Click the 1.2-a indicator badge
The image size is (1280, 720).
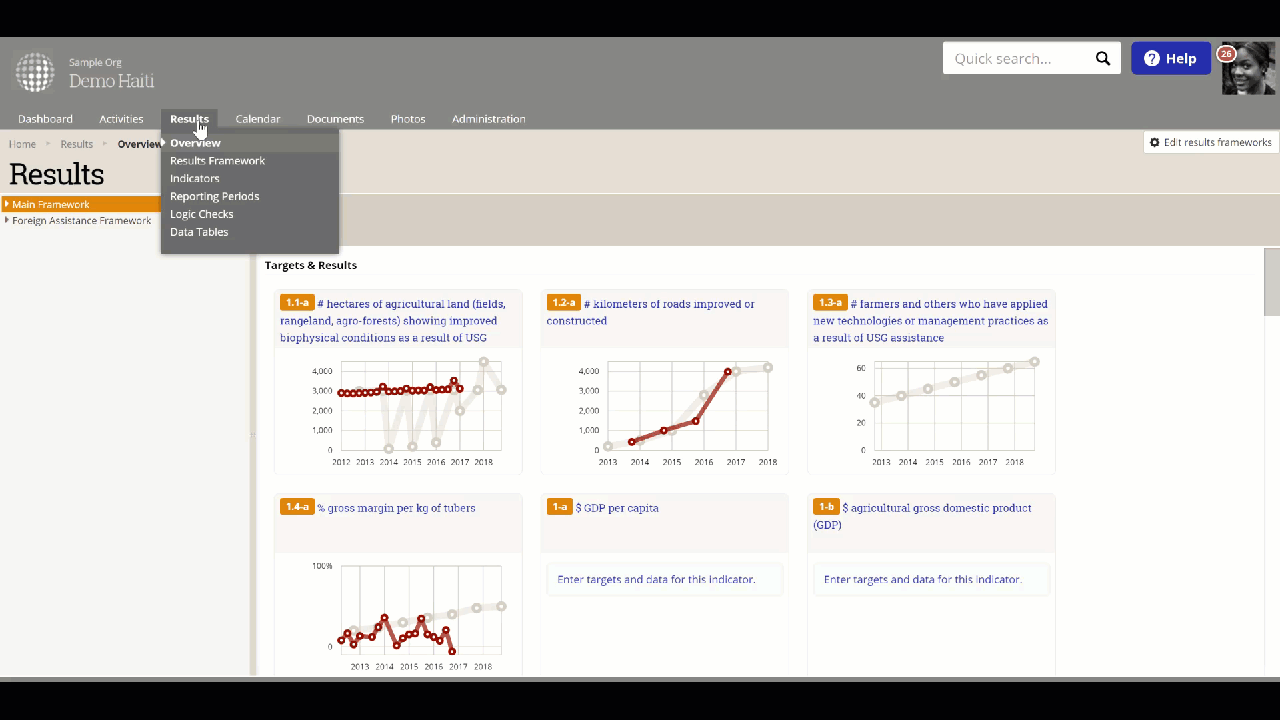[x=564, y=302]
